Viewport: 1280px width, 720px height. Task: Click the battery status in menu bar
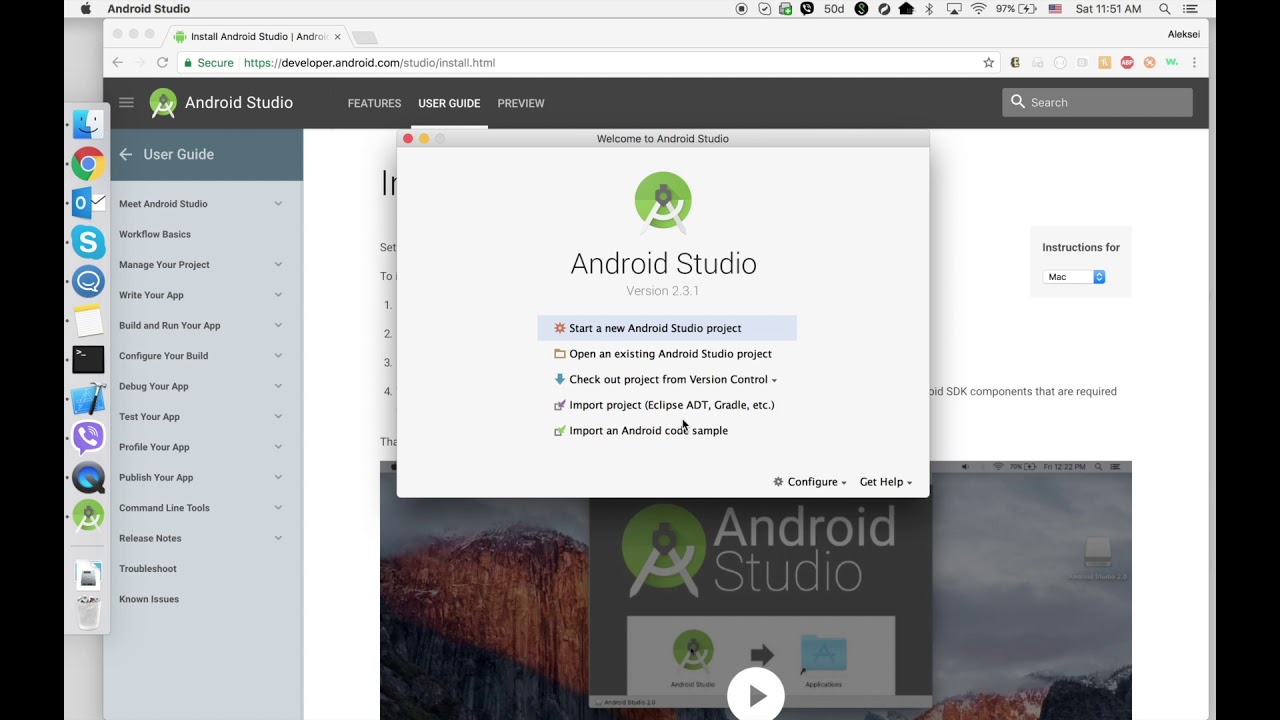tap(1015, 9)
